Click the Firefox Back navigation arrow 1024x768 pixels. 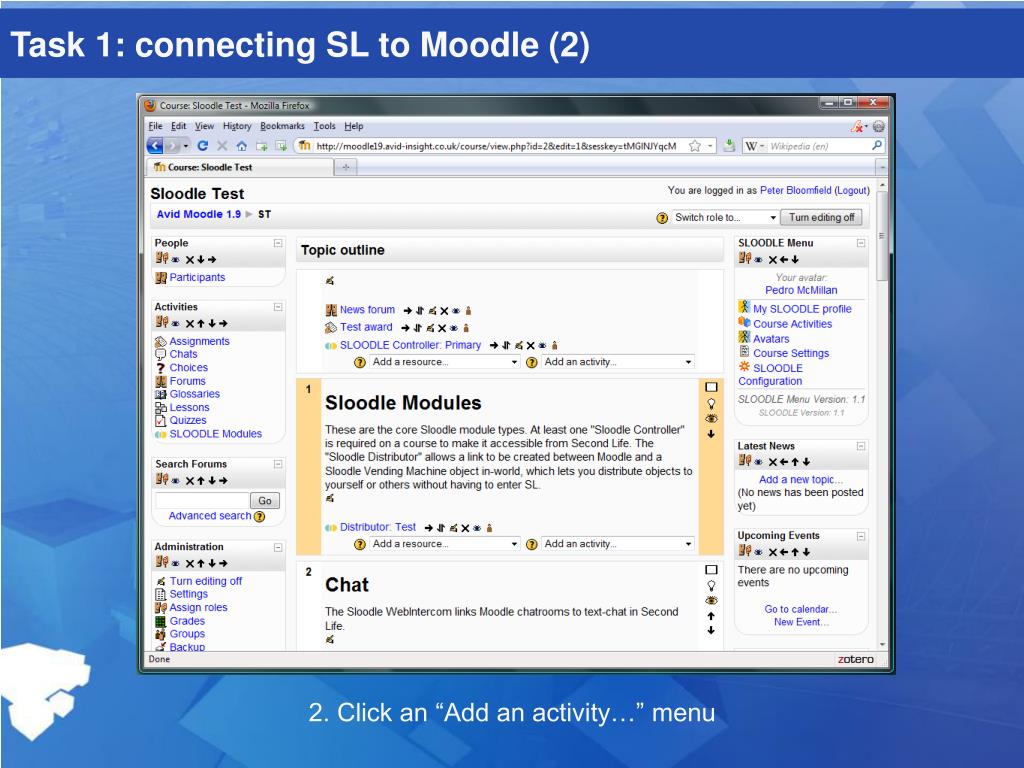click(x=155, y=146)
